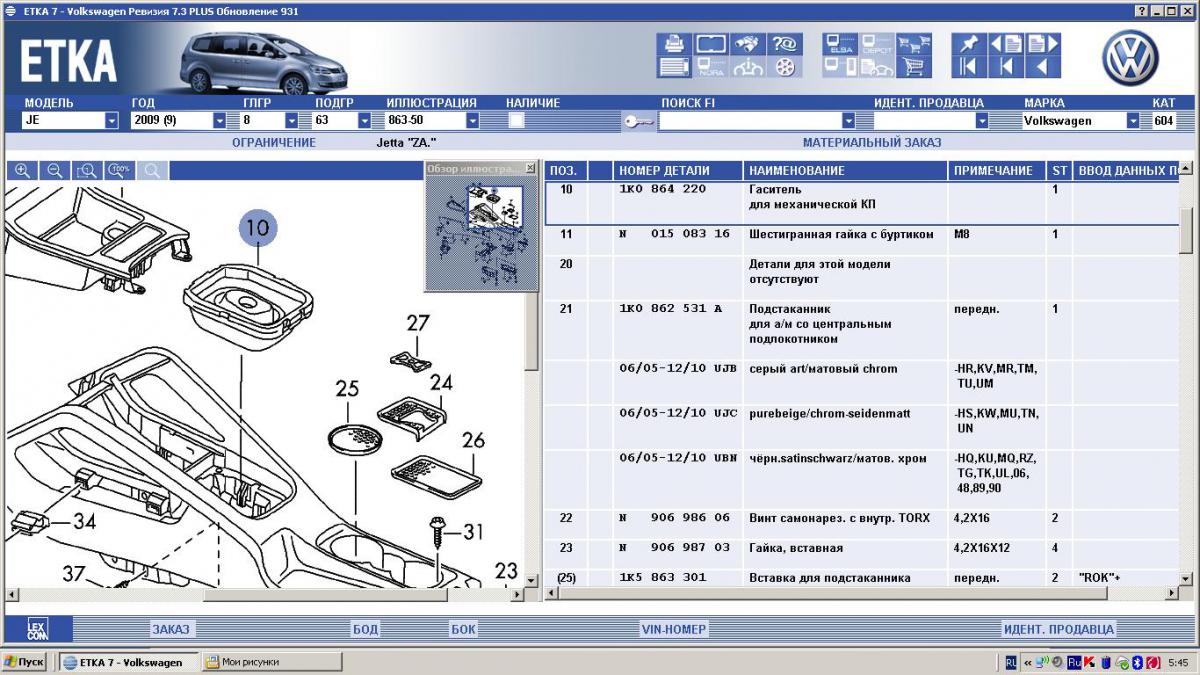Click the NORA icon
The height and width of the screenshot is (675, 1200).
pyautogui.click(x=711, y=67)
